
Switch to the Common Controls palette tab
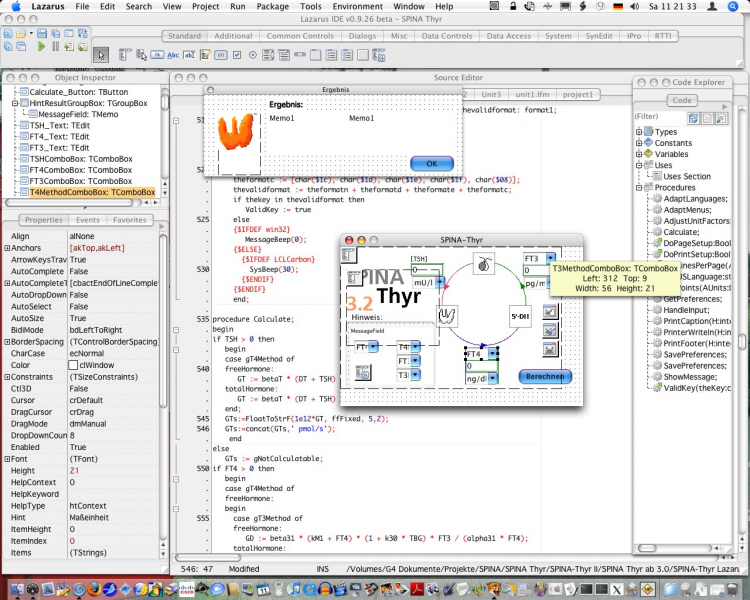299,36
